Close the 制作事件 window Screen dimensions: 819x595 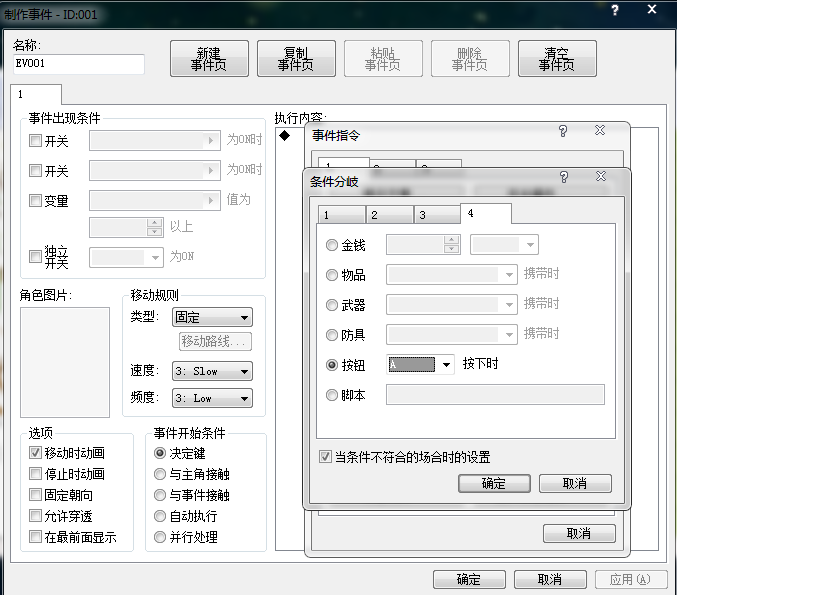[x=651, y=9]
